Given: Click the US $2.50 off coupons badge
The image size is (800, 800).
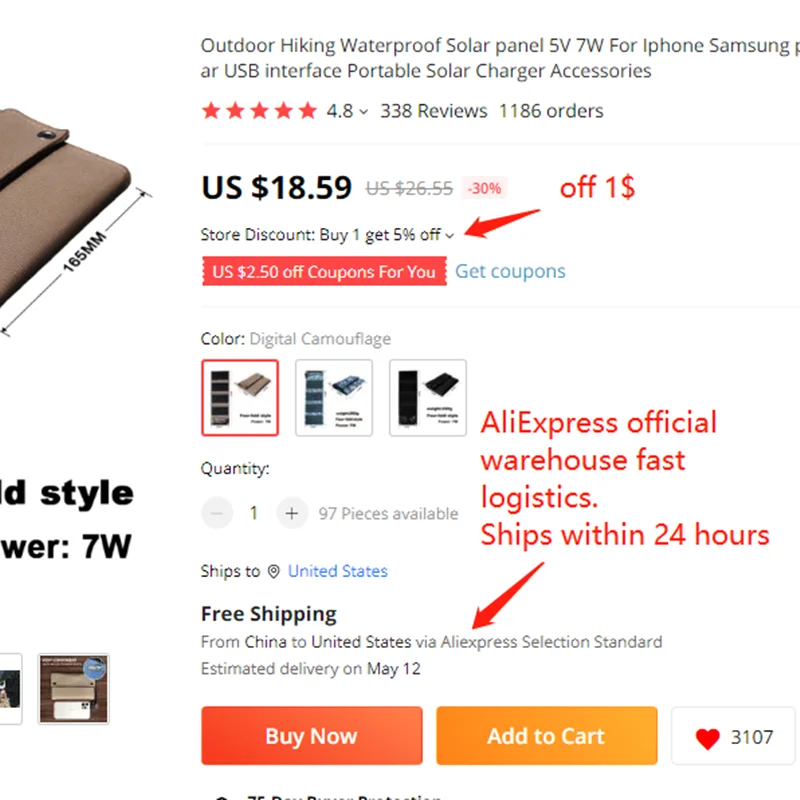Looking at the screenshot, I should [x=323, y=272].
